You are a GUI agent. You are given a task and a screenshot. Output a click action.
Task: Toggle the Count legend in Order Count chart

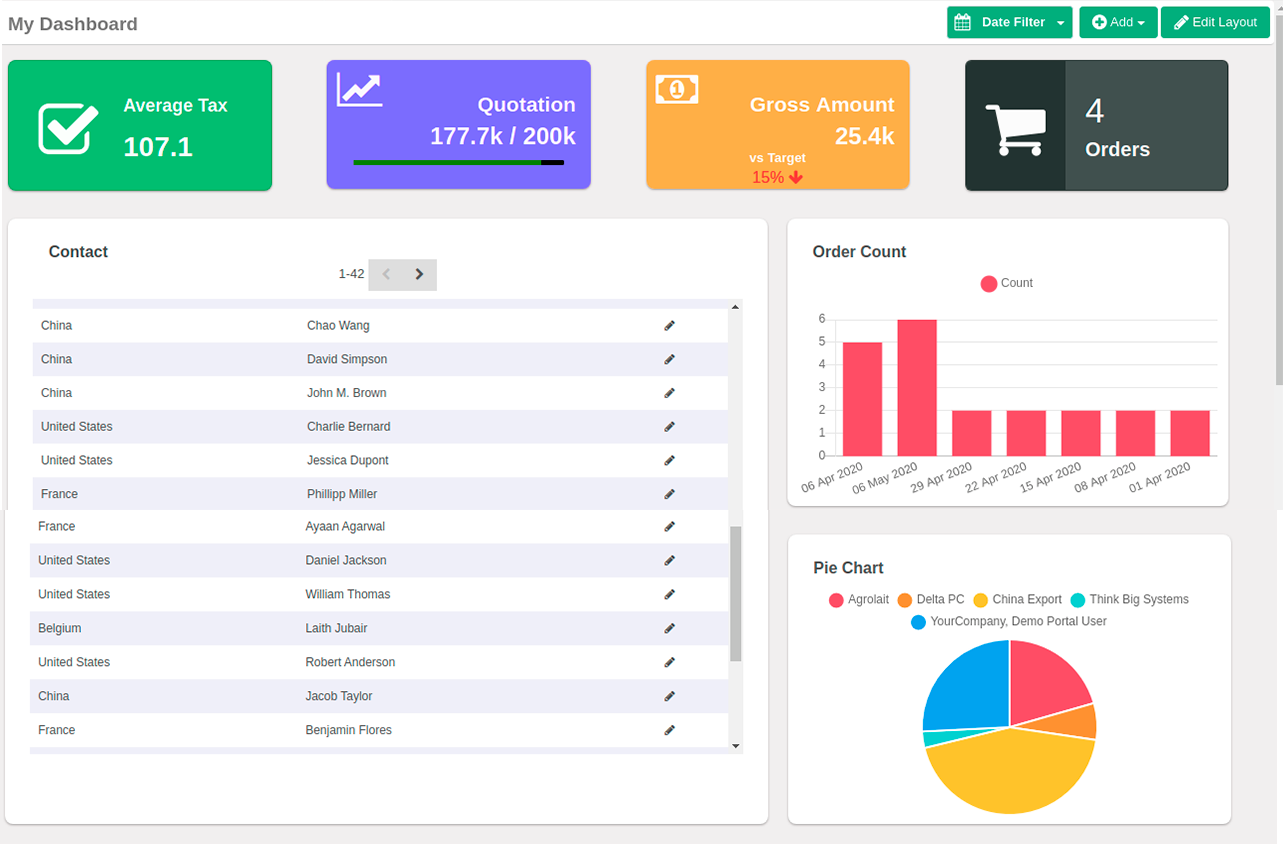(1006, 283)
